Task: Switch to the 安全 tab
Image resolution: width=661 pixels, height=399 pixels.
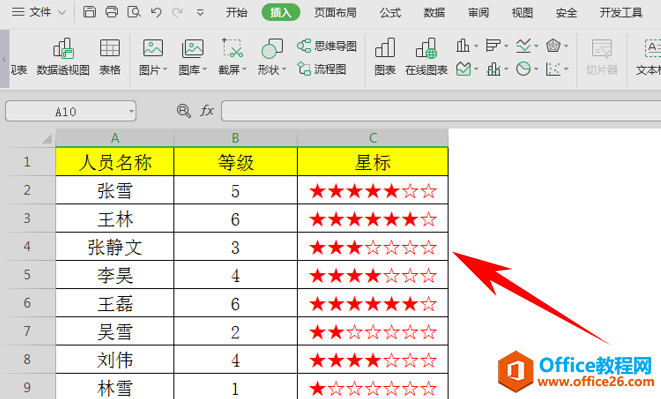Action: tap(566, 13)
